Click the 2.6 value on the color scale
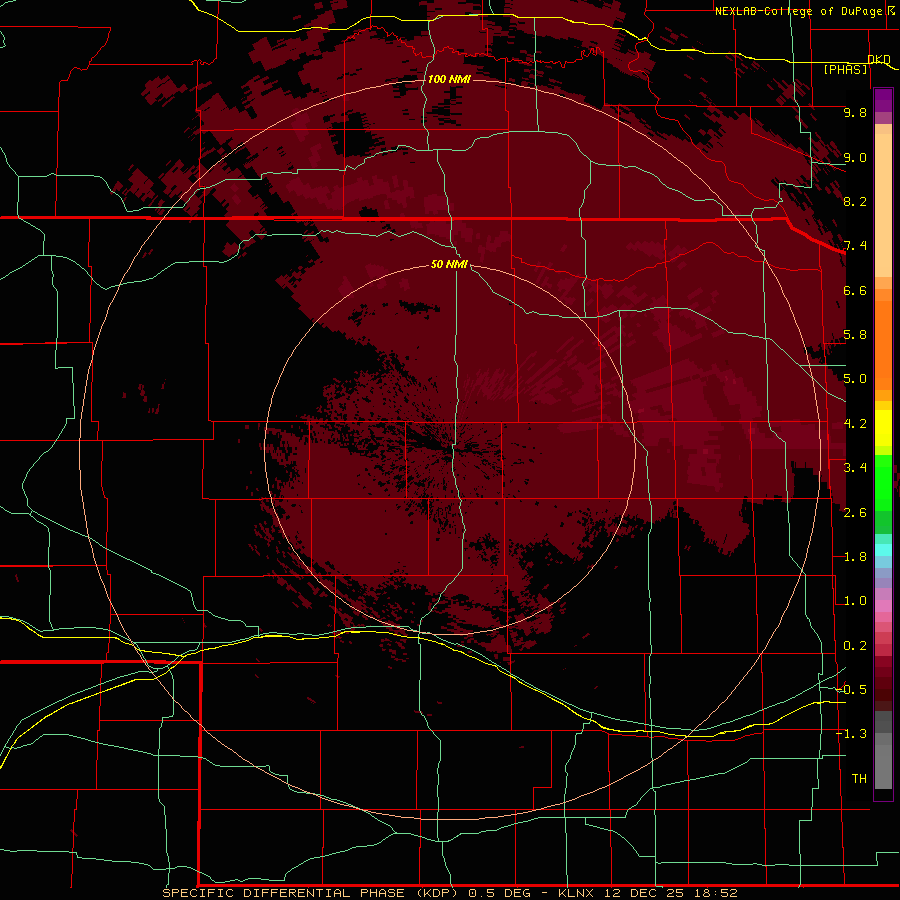This screenshot has width=900, height=900. [x=855, y=513]
